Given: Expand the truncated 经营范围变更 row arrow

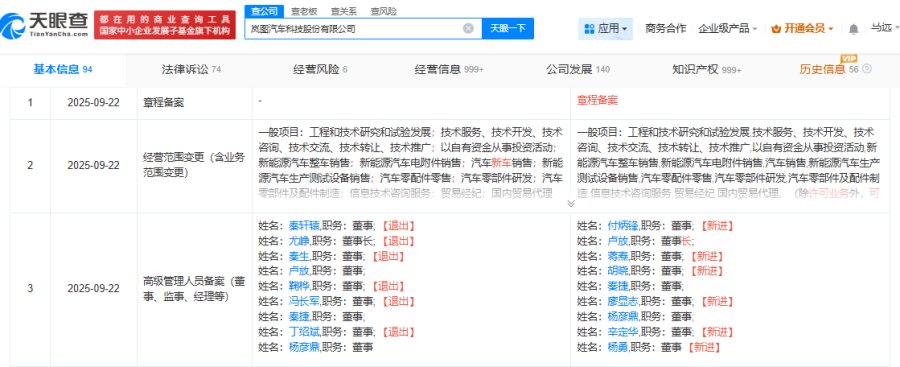Looking at the screenshot, I should click(x=571, y=203).
